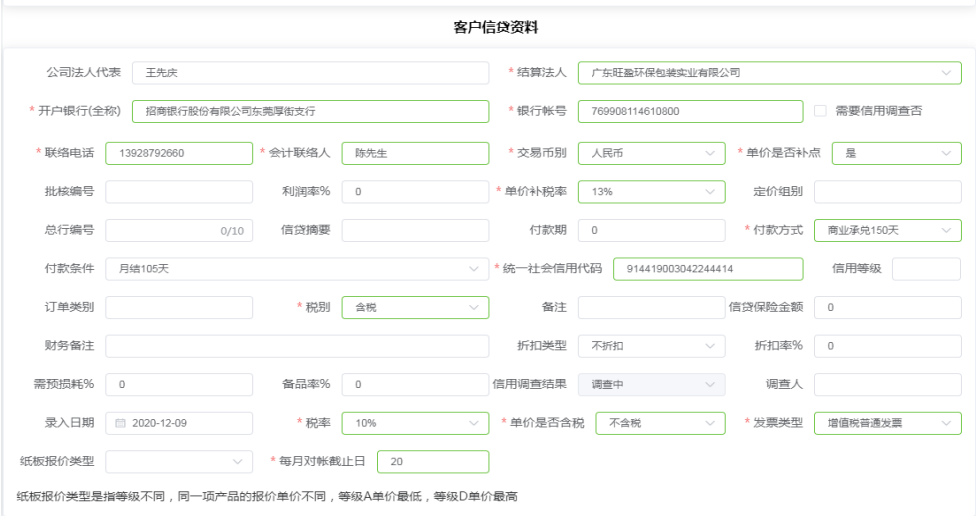
Task: Focus the 信贷保险金额 input field
Action: [888, 308]
